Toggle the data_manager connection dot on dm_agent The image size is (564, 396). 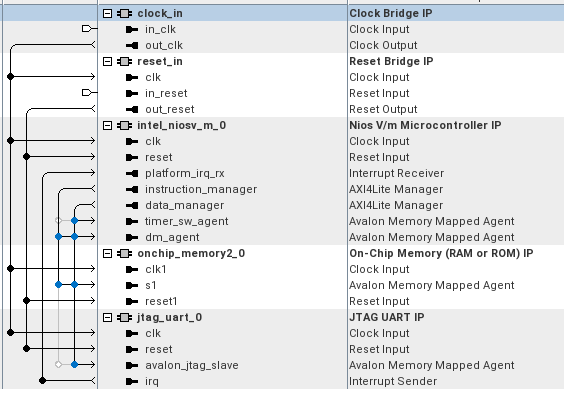74,237
